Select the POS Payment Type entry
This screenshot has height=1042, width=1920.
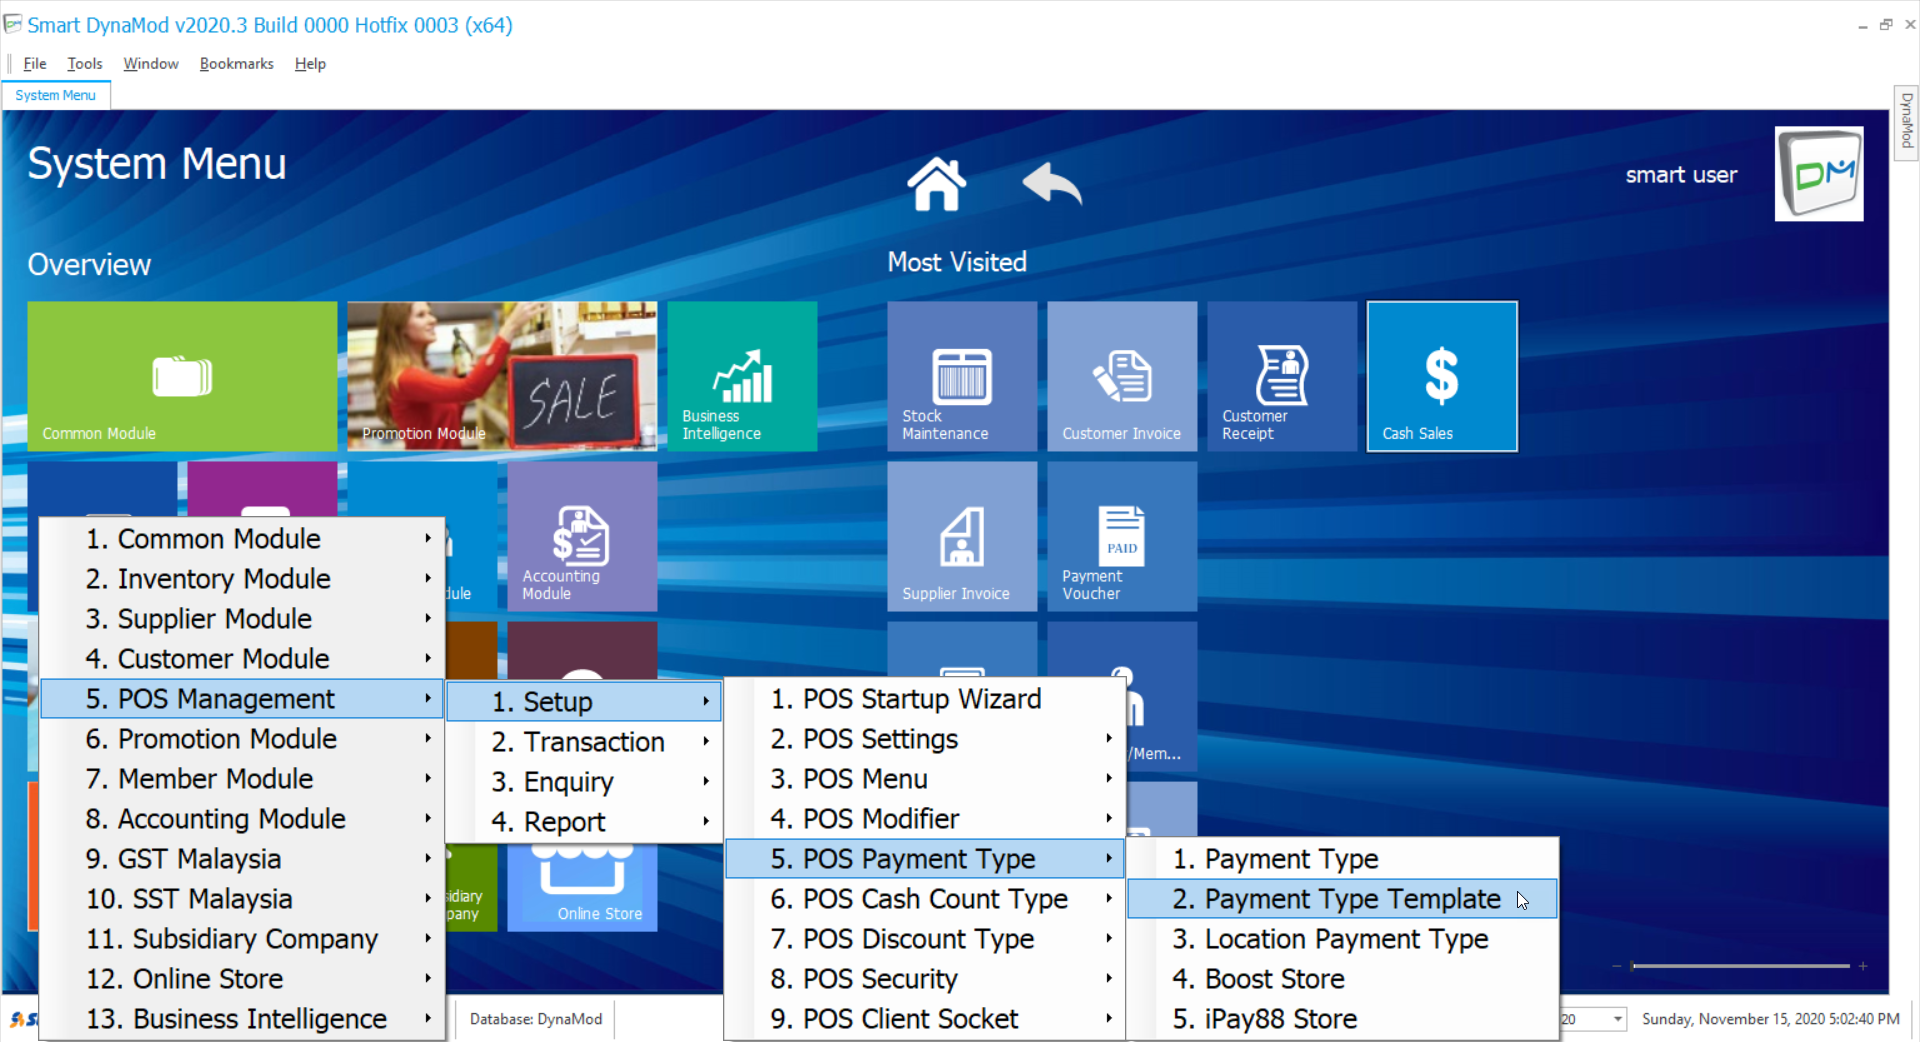tap(925, 858)
